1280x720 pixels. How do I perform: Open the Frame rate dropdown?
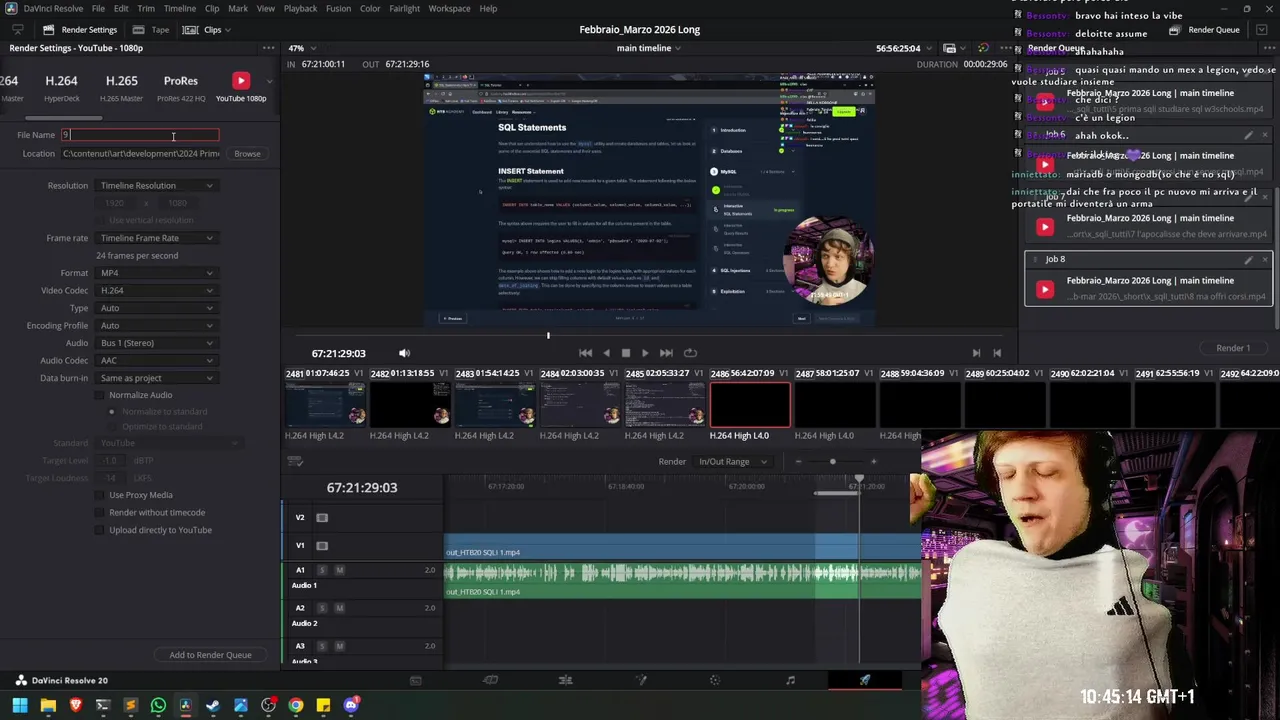pos(156,238)
